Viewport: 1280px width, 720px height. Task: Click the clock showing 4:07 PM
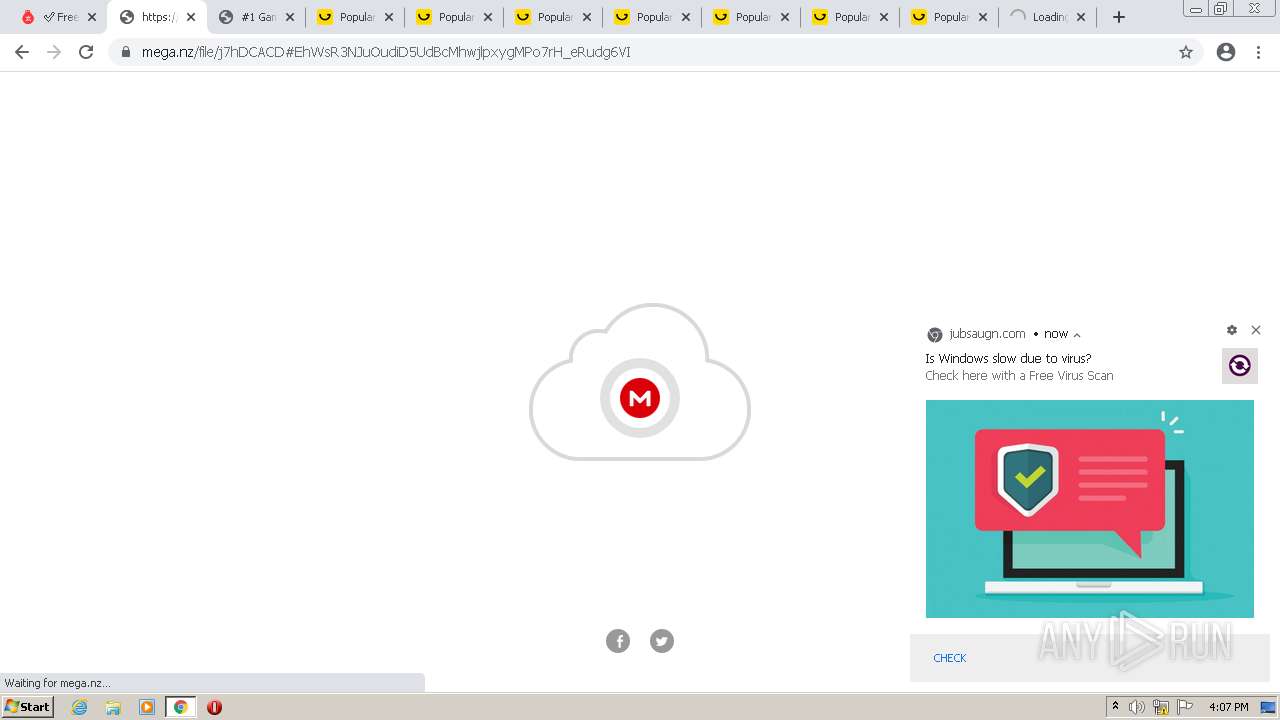pyautogui.click(x=1229, y=707)
